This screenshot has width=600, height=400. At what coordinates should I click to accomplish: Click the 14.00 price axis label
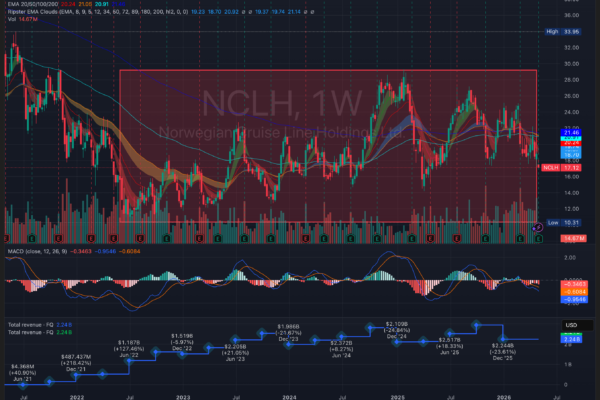tap(571, 193)
